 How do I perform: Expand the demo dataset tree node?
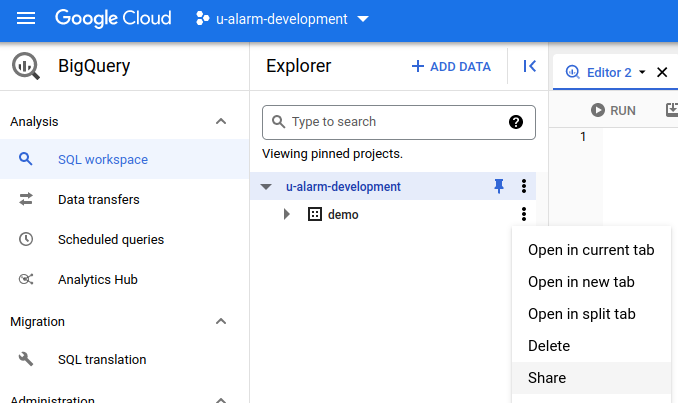pos(287,214)
